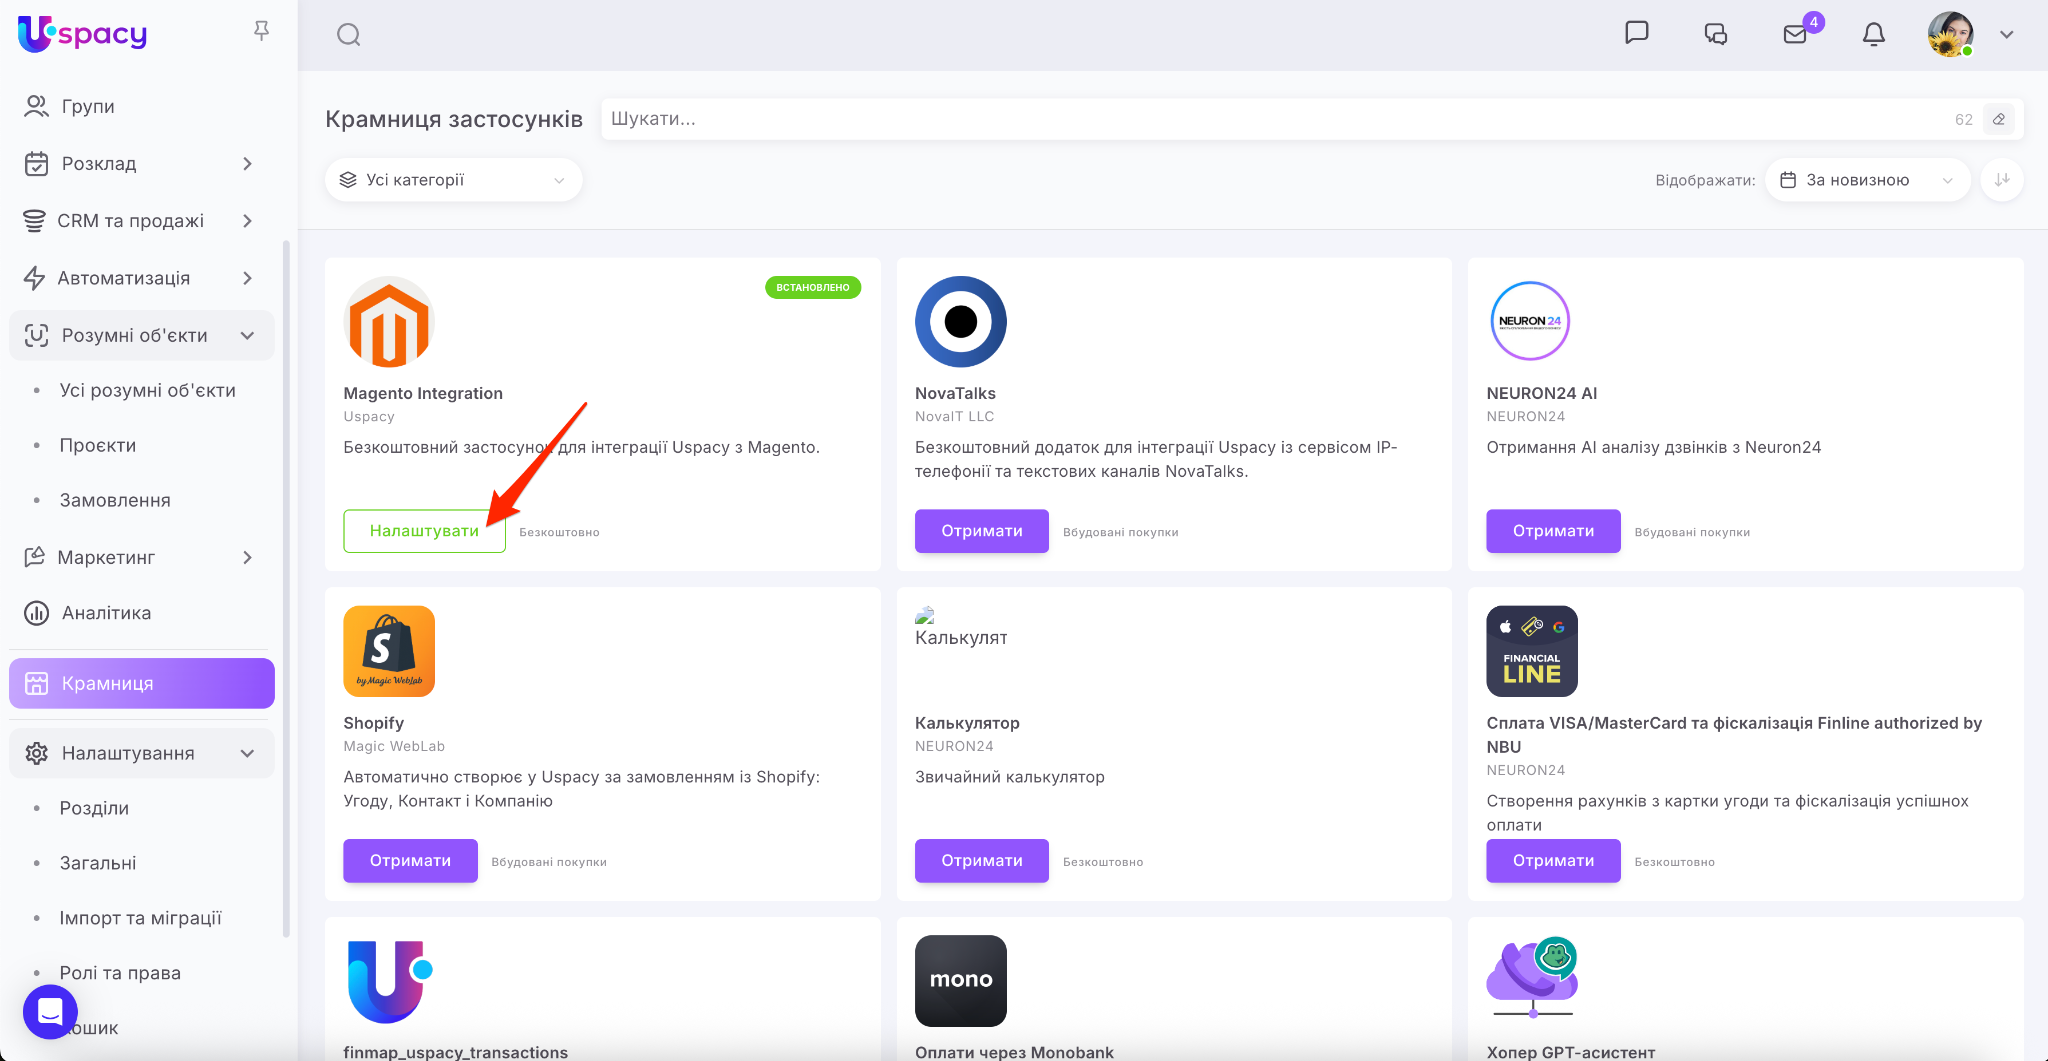The image size is (2048, 1061).
Task: Open notifications bell icon
Action: 1873,34
